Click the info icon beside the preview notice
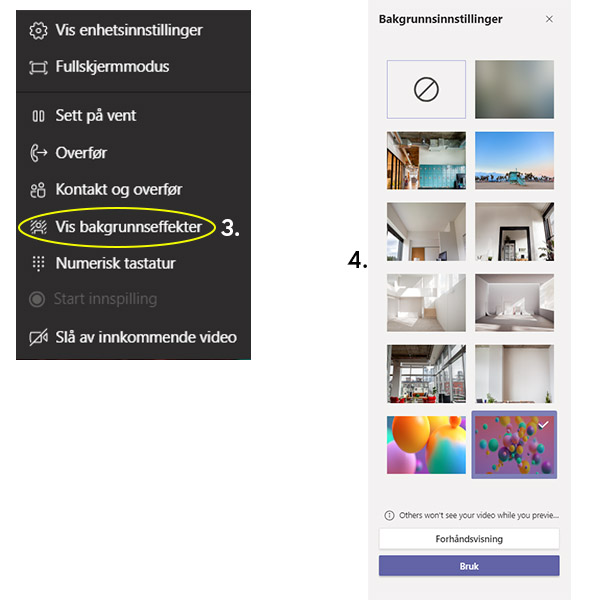This screenshot has width=600, height=600. coord(389,515)
